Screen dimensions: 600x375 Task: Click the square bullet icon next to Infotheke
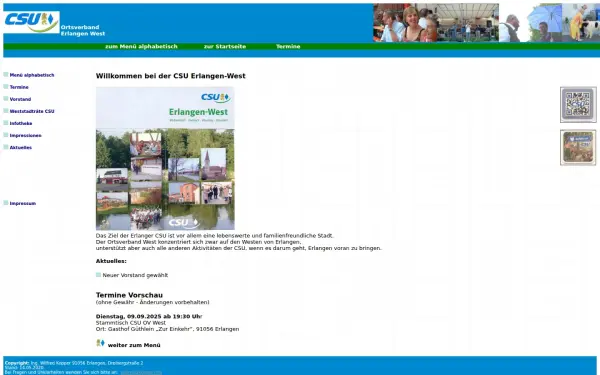pos(6,123)
